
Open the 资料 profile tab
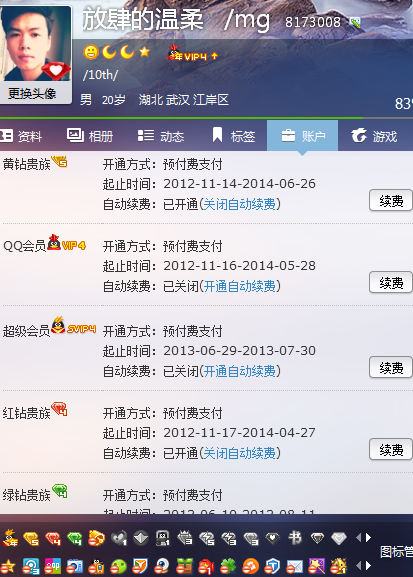[21, 136]
